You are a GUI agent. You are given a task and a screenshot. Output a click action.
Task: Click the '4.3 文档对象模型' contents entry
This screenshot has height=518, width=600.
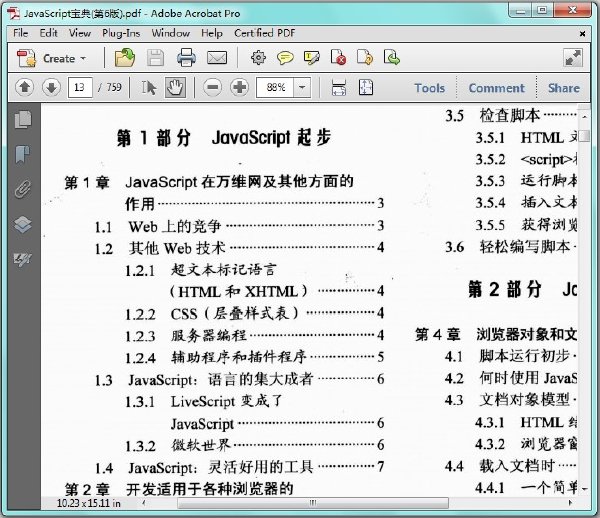click(x=511, y=400)
